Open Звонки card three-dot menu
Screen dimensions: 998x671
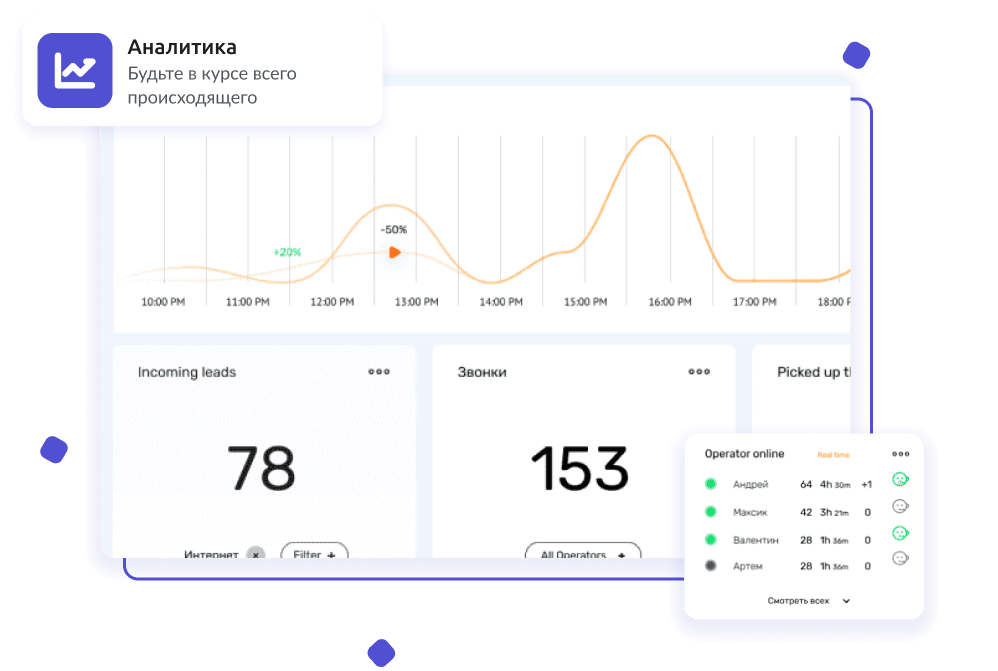[x=699, y=371]
